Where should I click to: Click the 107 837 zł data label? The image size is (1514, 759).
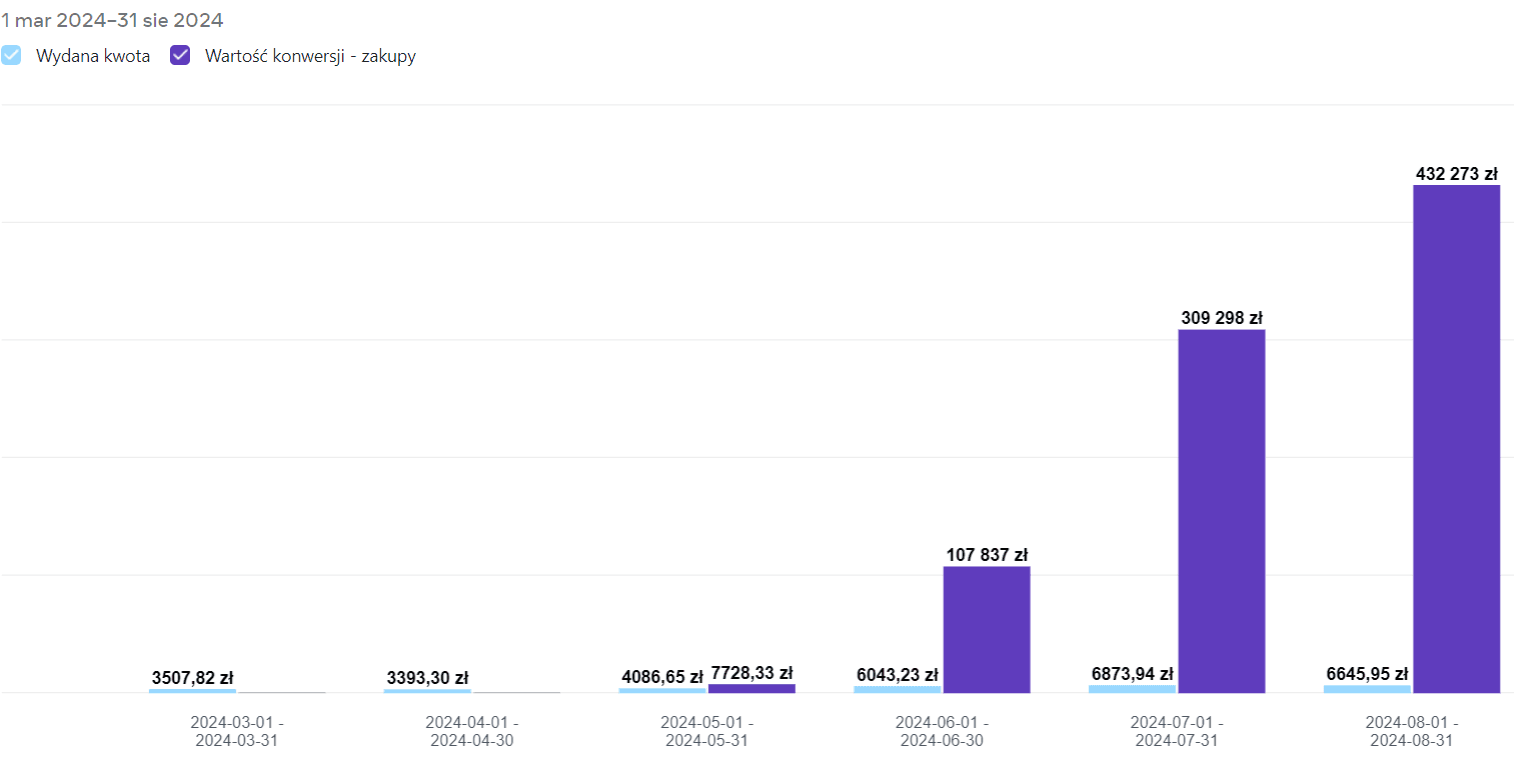coord(987,555)
